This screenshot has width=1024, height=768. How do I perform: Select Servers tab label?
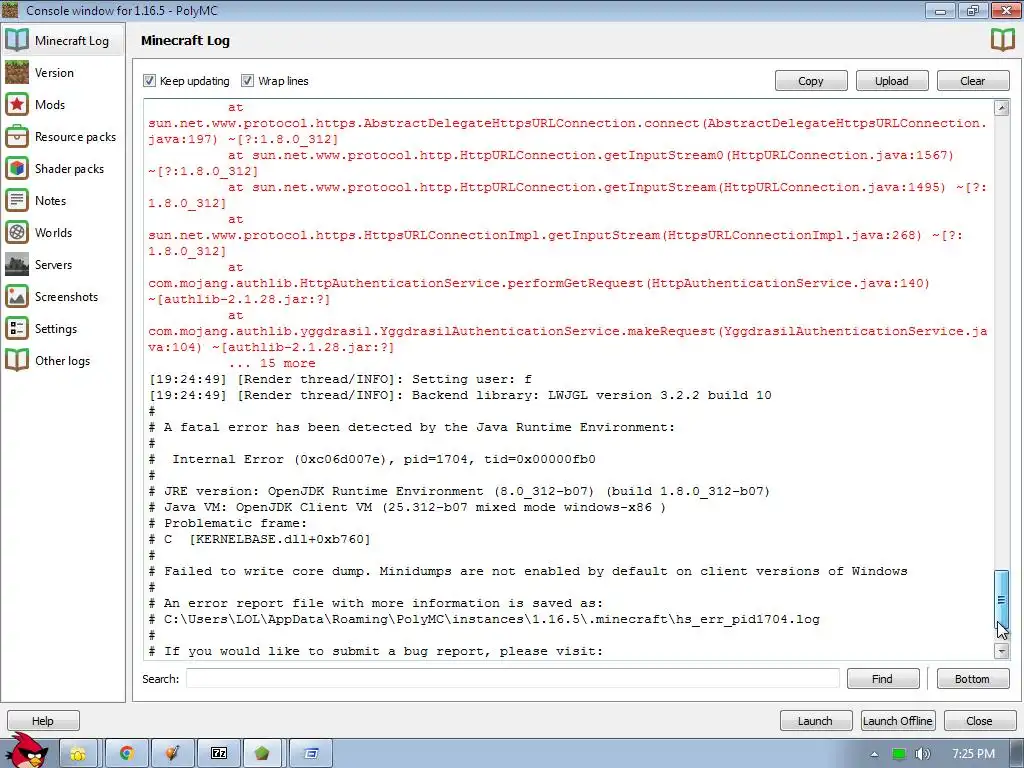[54, 264]
